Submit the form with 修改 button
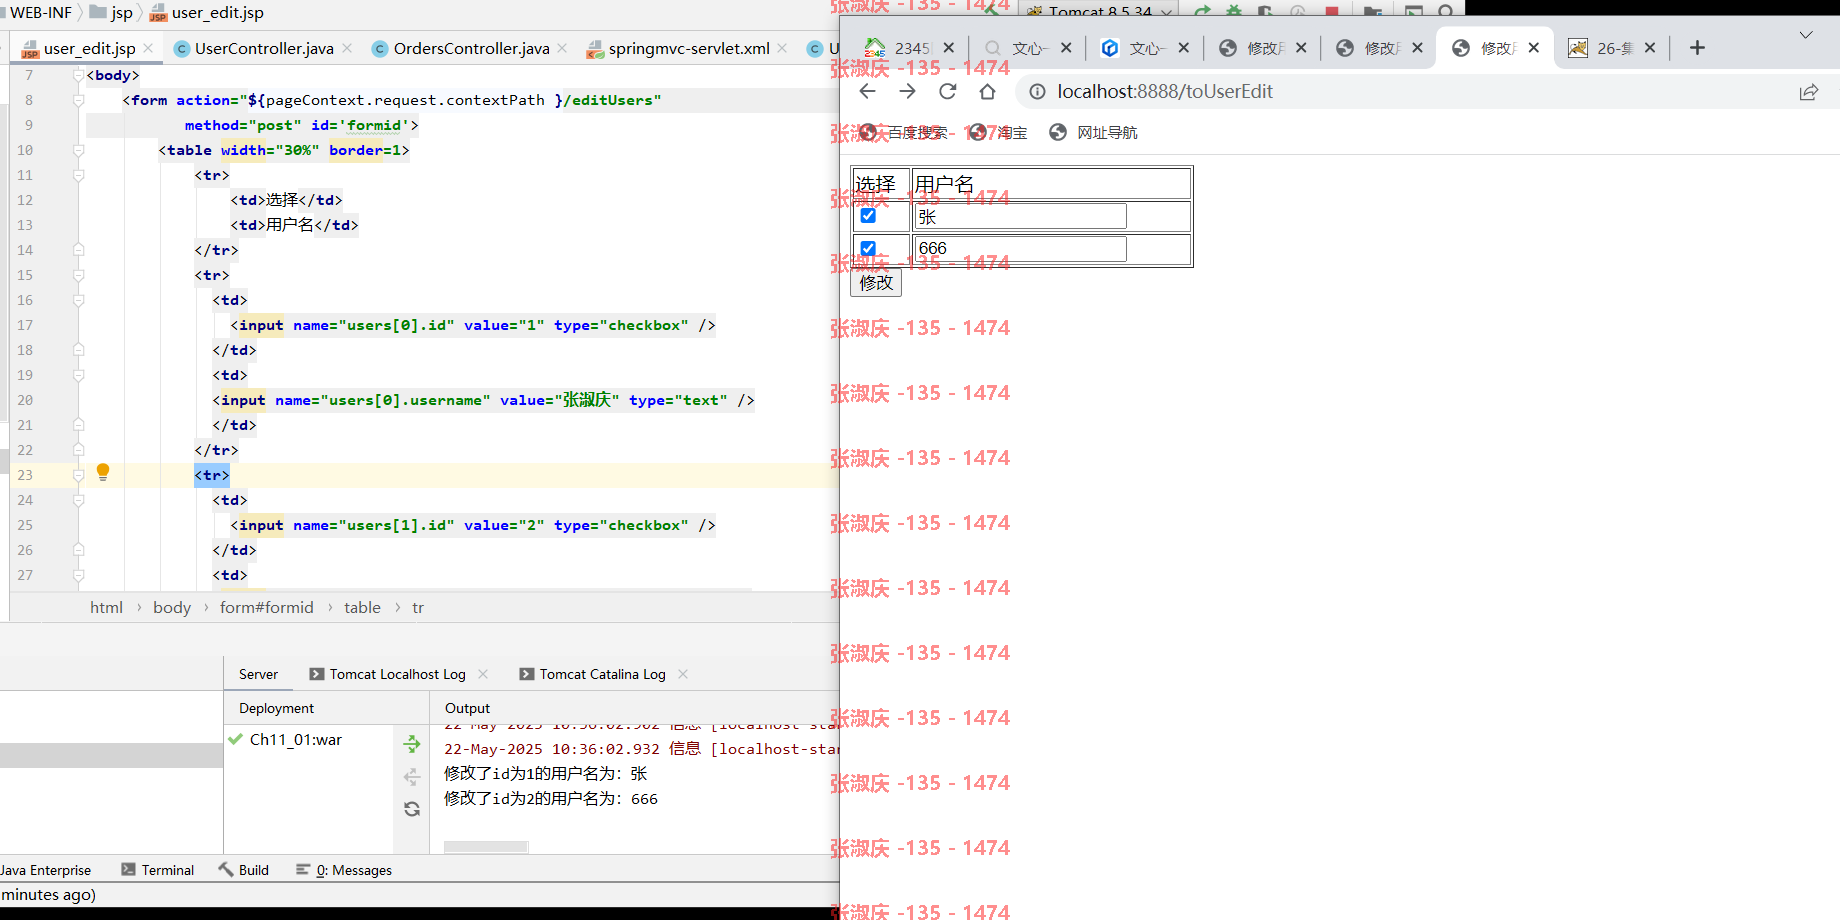 point(876,283)
